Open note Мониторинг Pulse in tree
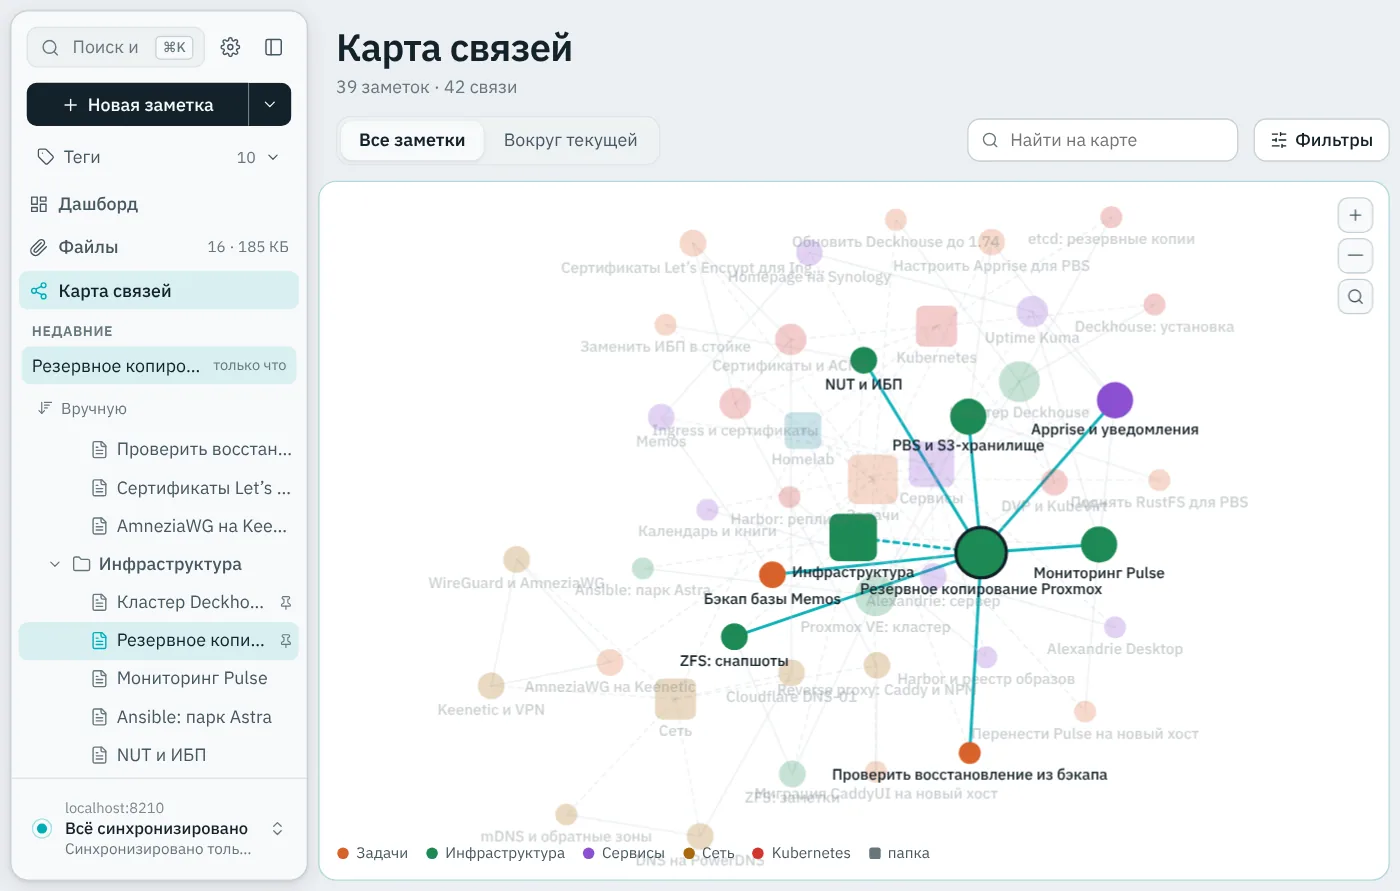The height and width of the screenshot is (891, 1400). point(159,678)
